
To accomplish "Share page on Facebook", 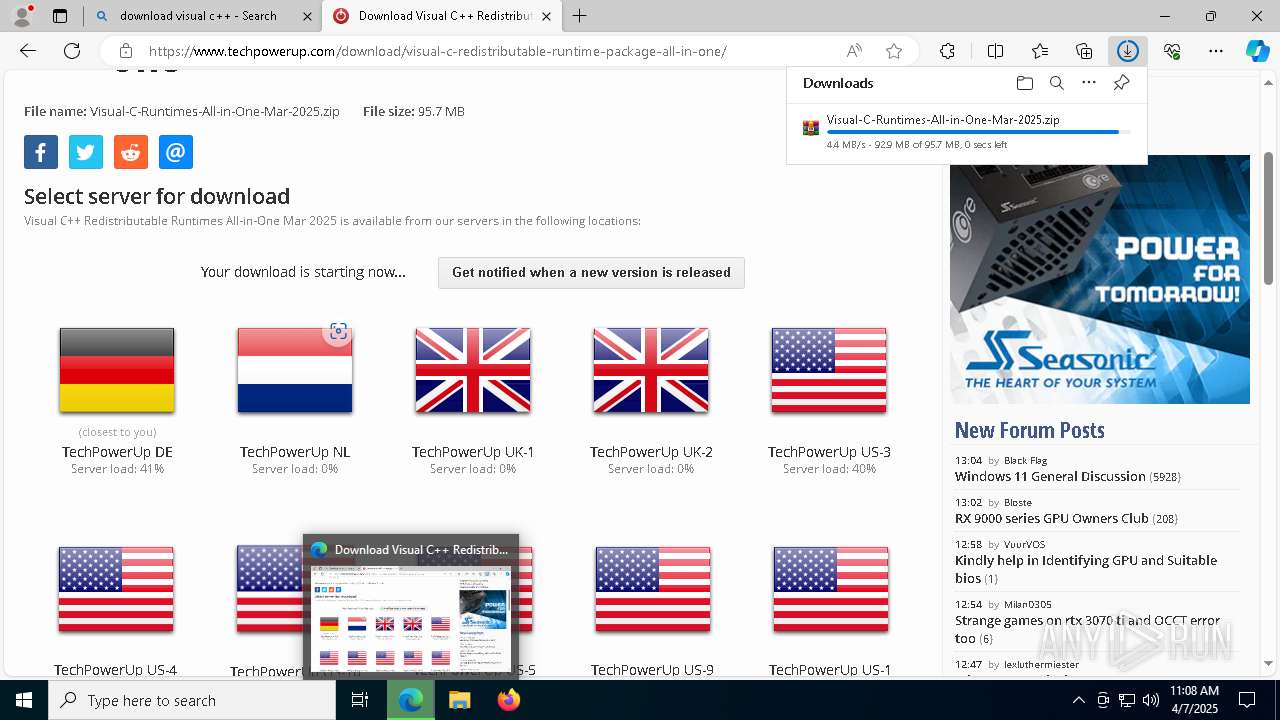I will point(41,152).
